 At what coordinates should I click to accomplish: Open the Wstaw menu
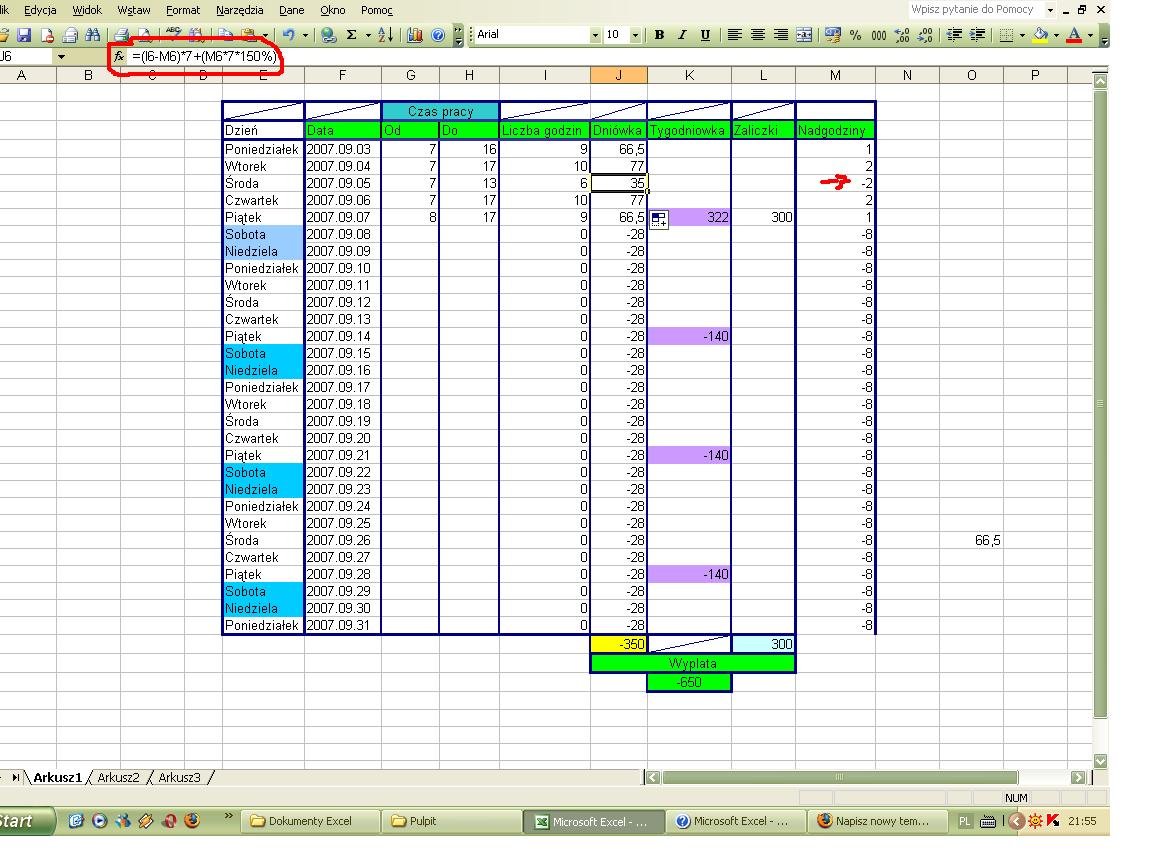pos(134,10)
